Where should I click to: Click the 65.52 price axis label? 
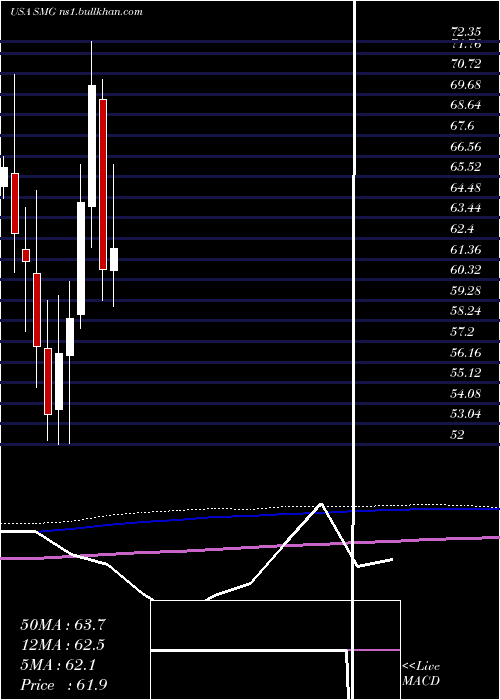click(x=466, y=167)
